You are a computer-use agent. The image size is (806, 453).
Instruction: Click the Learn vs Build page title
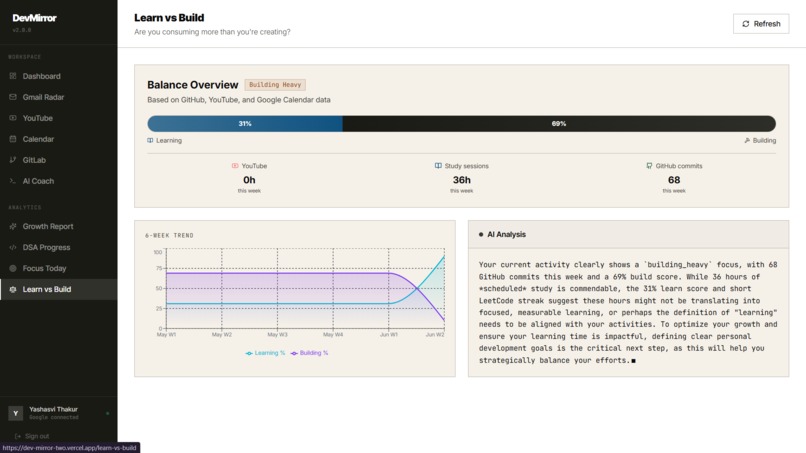point(169,18)
